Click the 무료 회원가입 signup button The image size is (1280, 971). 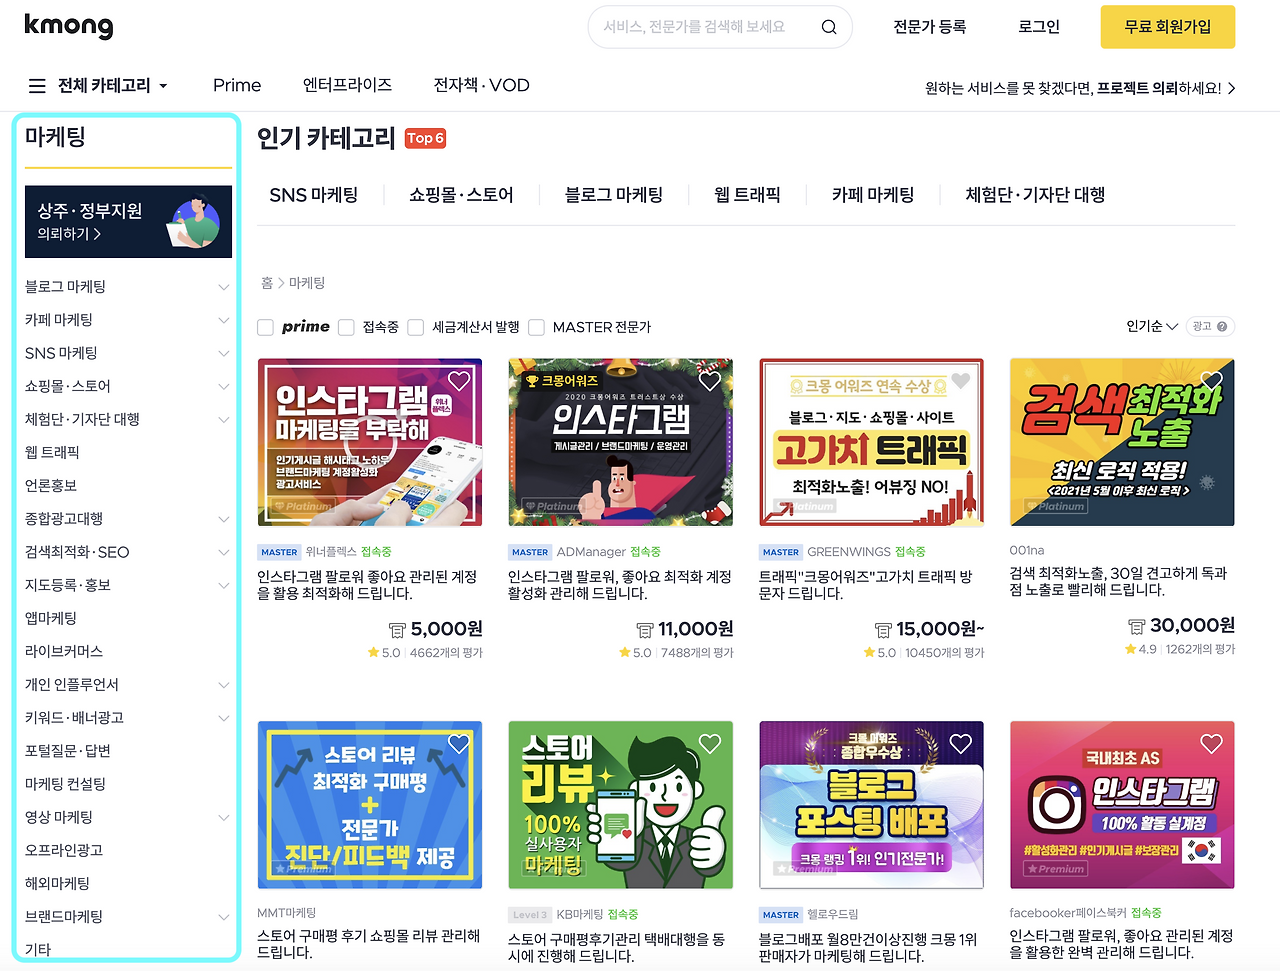[1167, 27]
